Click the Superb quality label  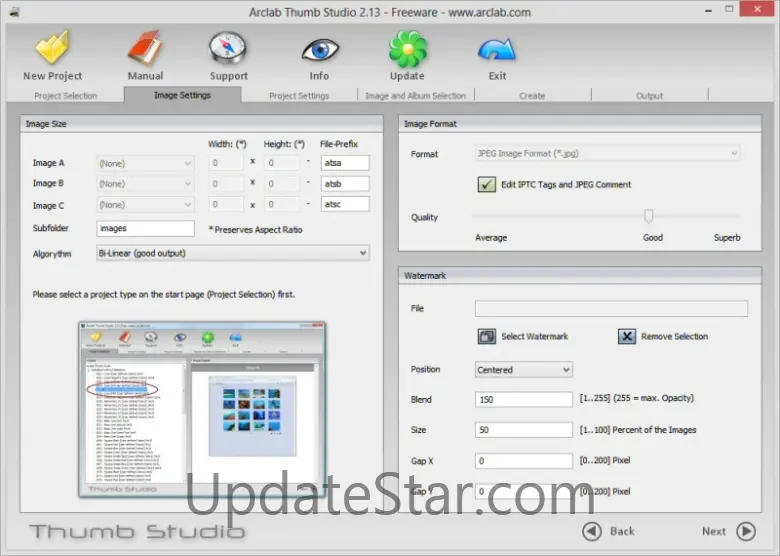(727, 237)
